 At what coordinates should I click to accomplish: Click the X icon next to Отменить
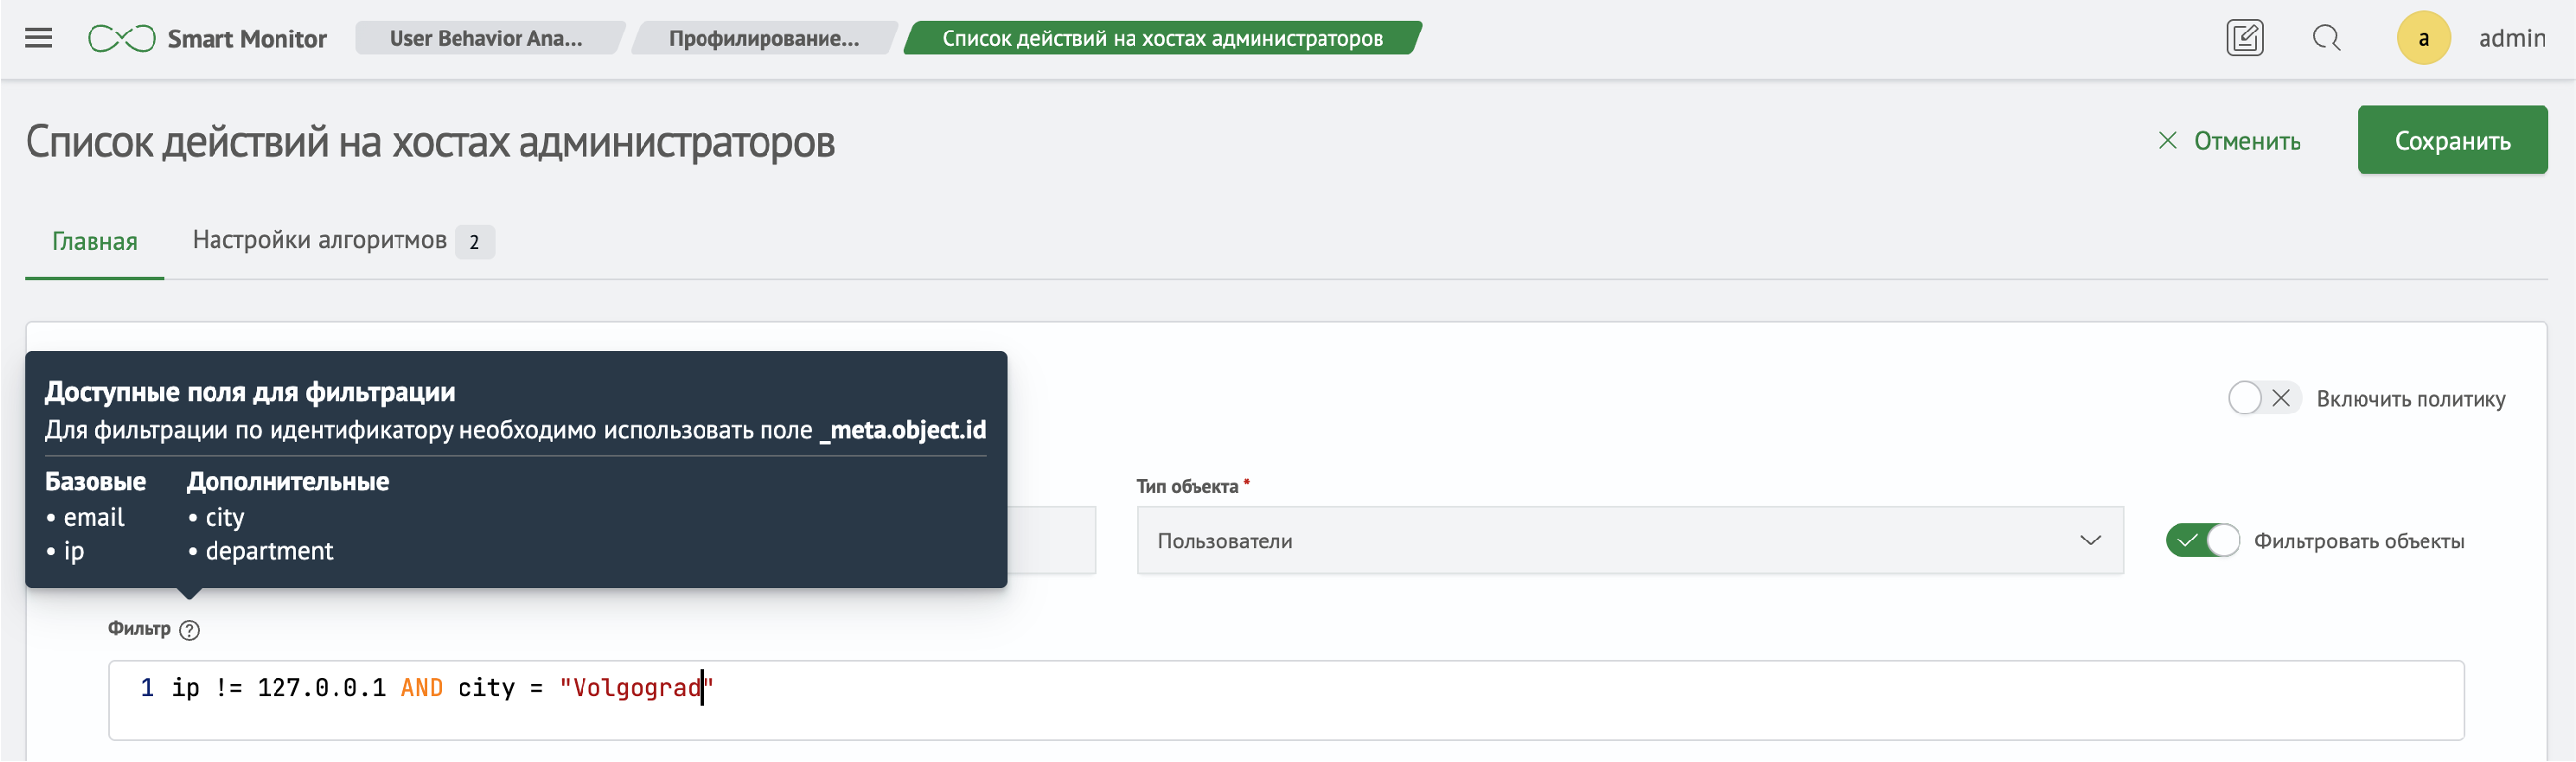click(2166, 140)
